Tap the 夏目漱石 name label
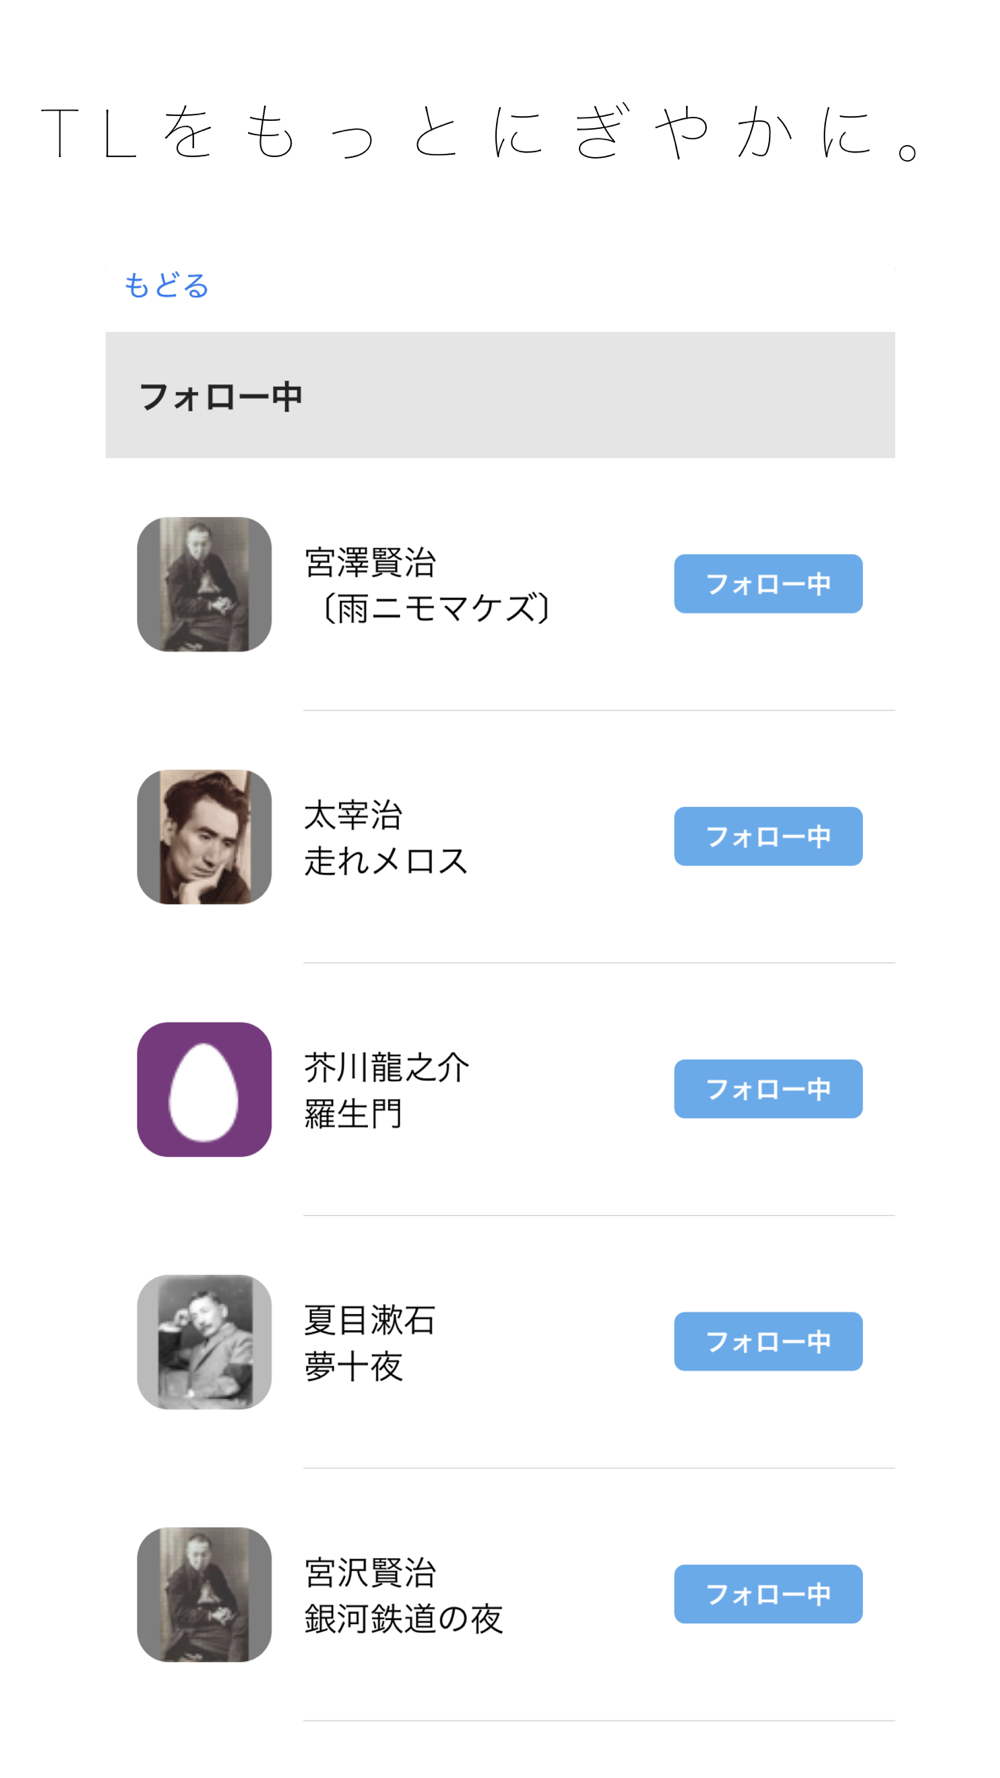This screenshot has width=1000, height=1778. click(x=370, y=1321)
